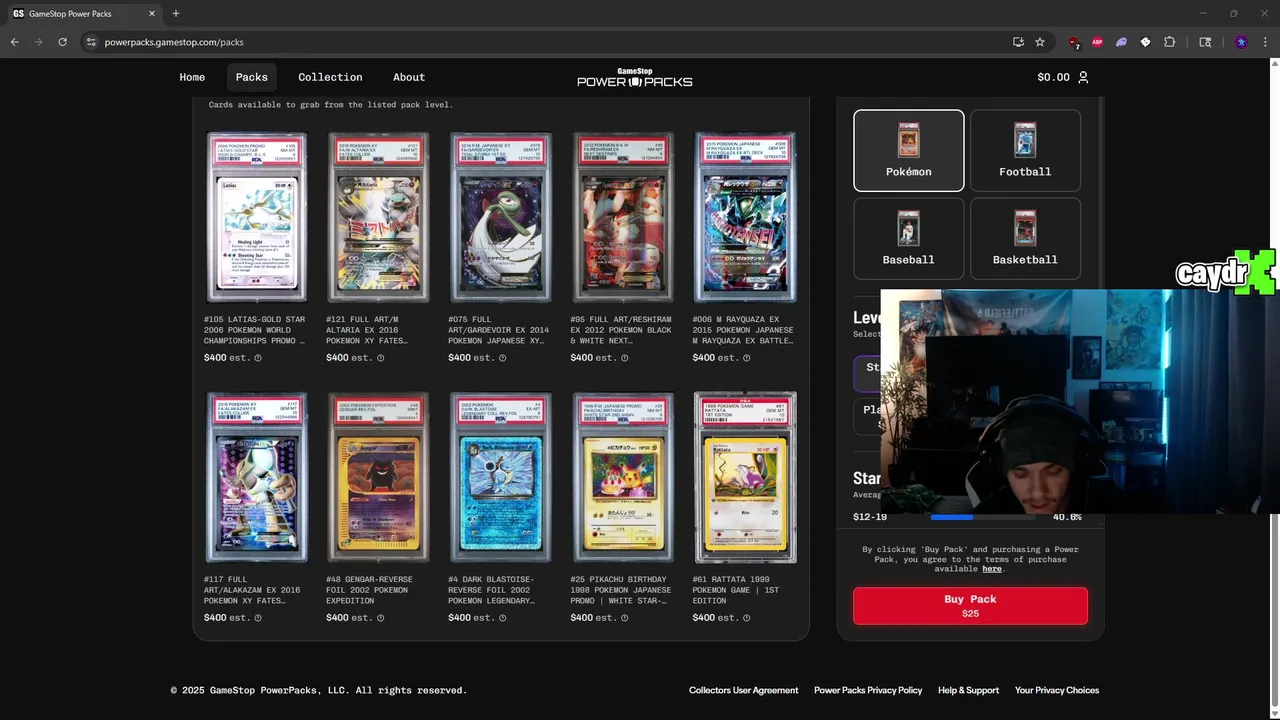Select the Pokémon category card
Image resolution: width=1280 pixels, height=720 pixels.
[x=909, y=150]
